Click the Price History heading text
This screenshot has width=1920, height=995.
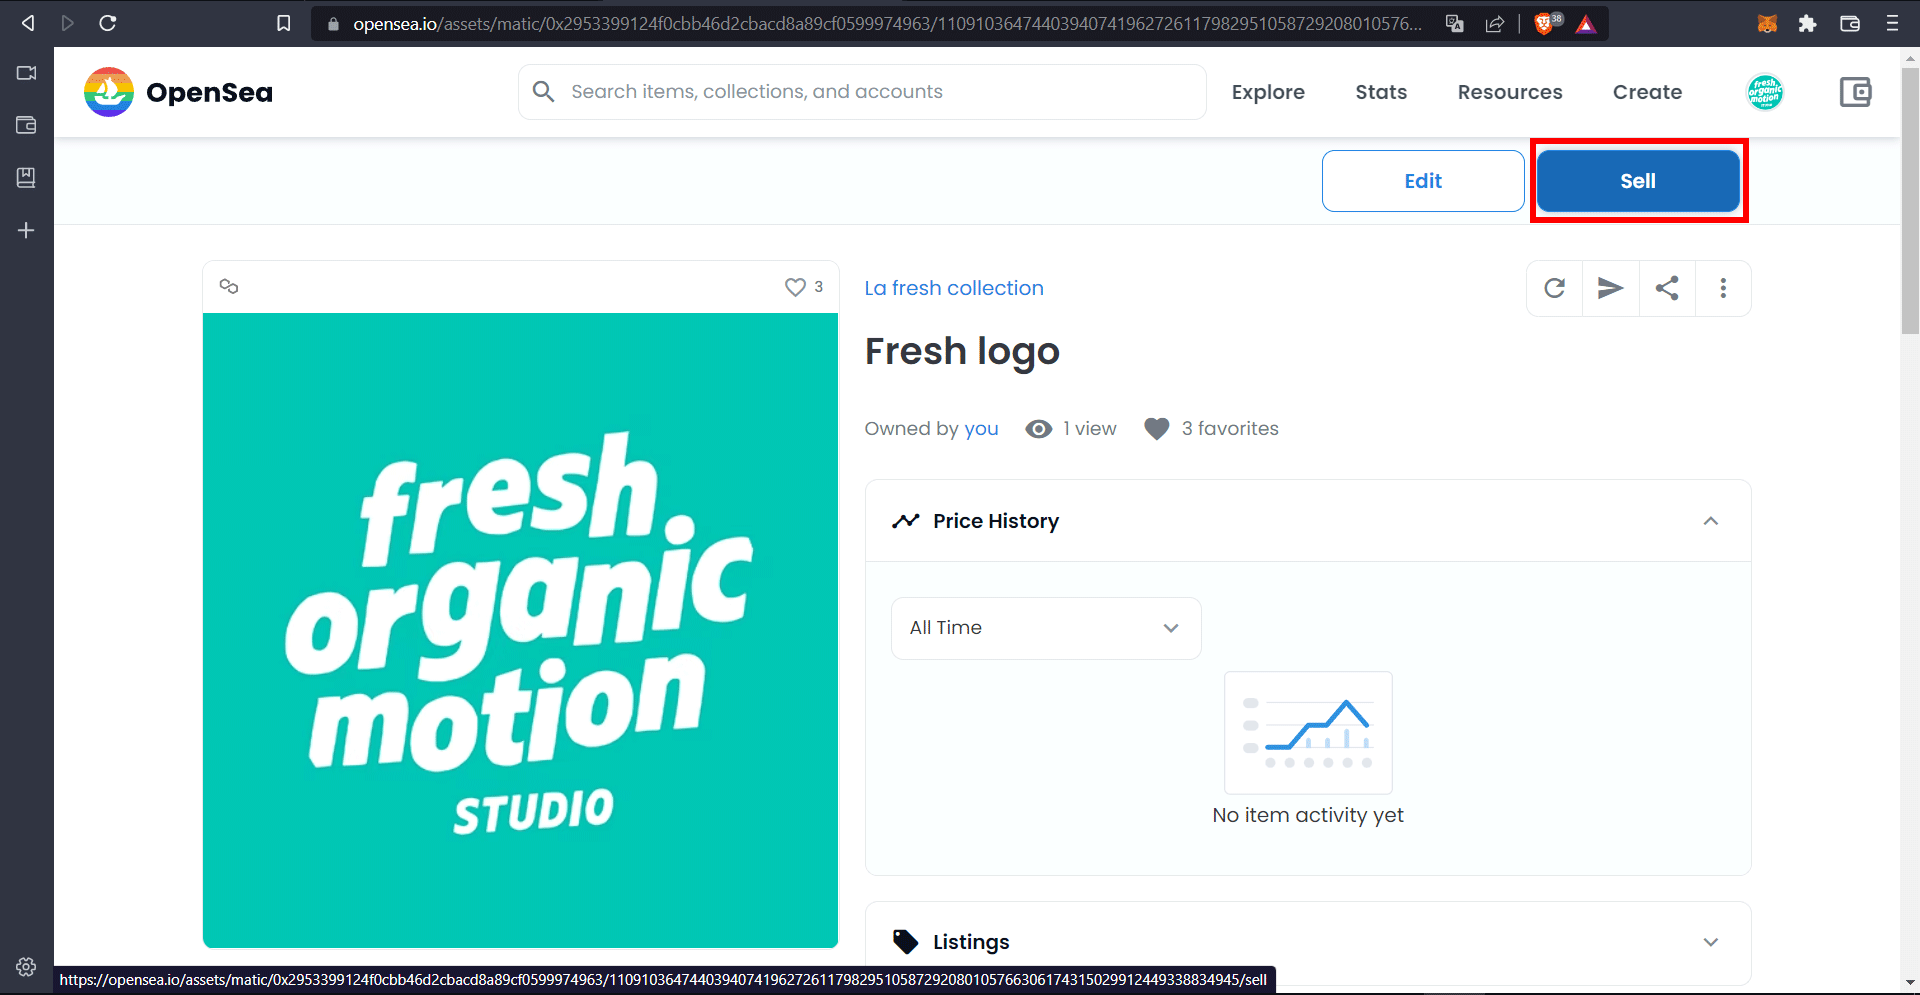(x=996, y=521)
